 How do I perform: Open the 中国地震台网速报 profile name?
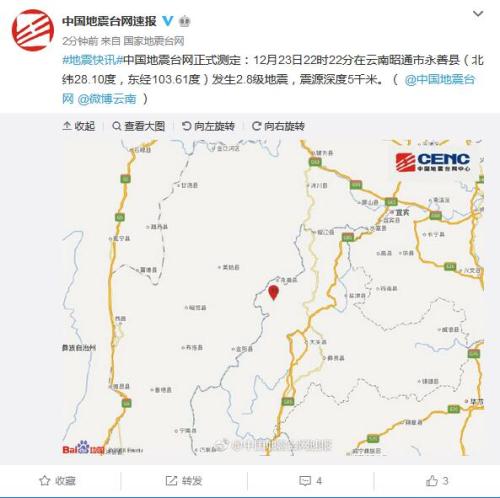(x=109, y=21)
